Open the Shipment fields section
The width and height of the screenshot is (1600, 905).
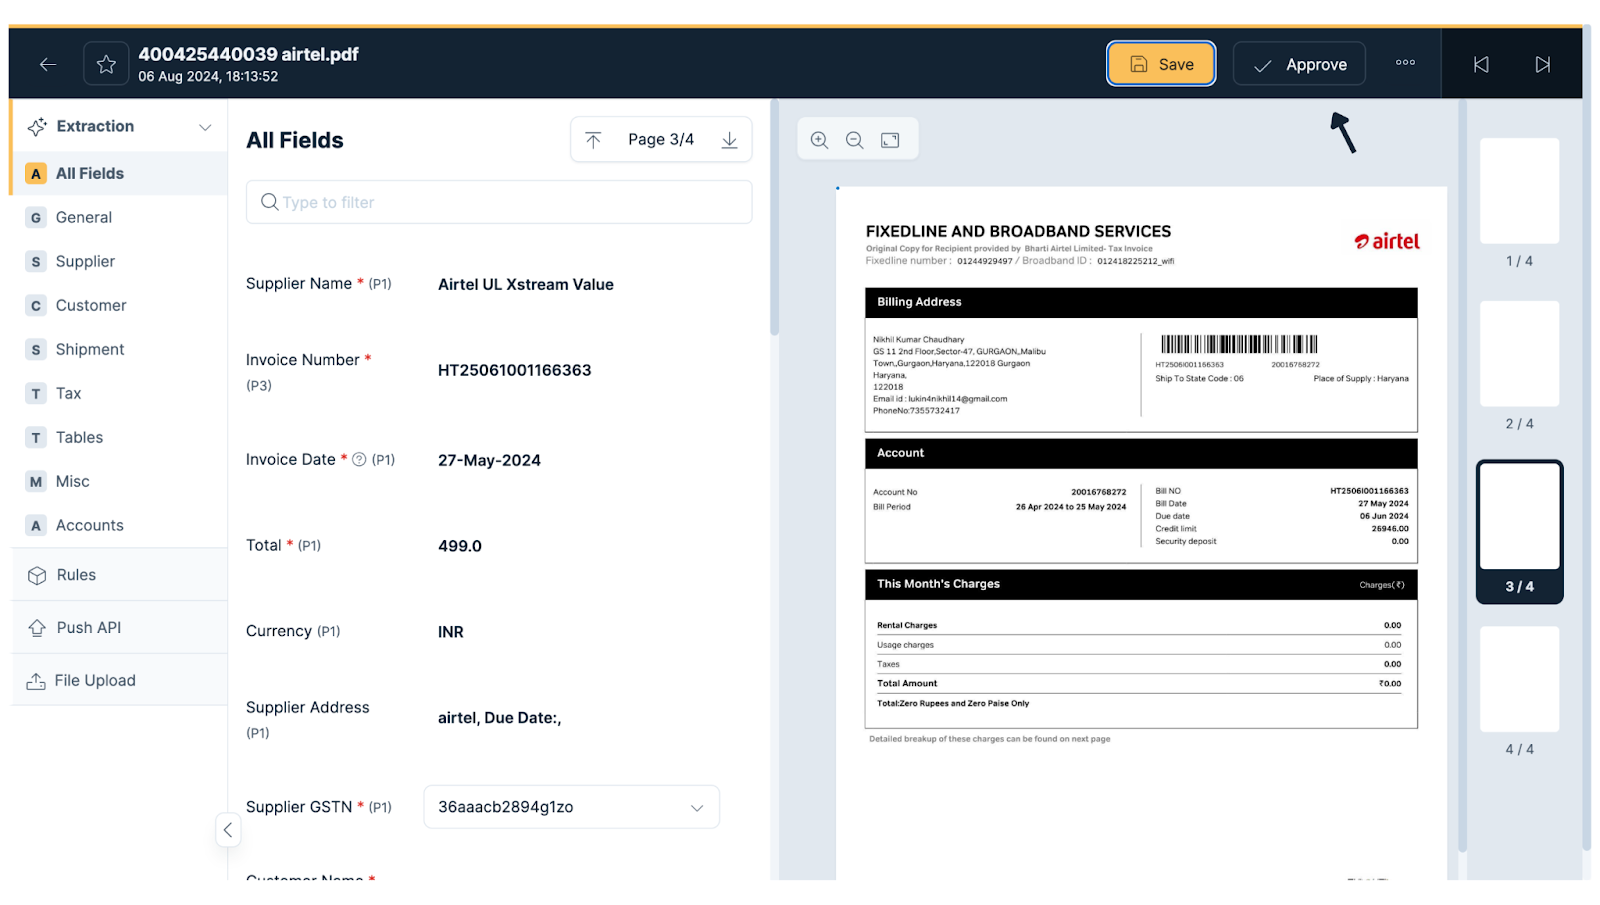point(119,349)
